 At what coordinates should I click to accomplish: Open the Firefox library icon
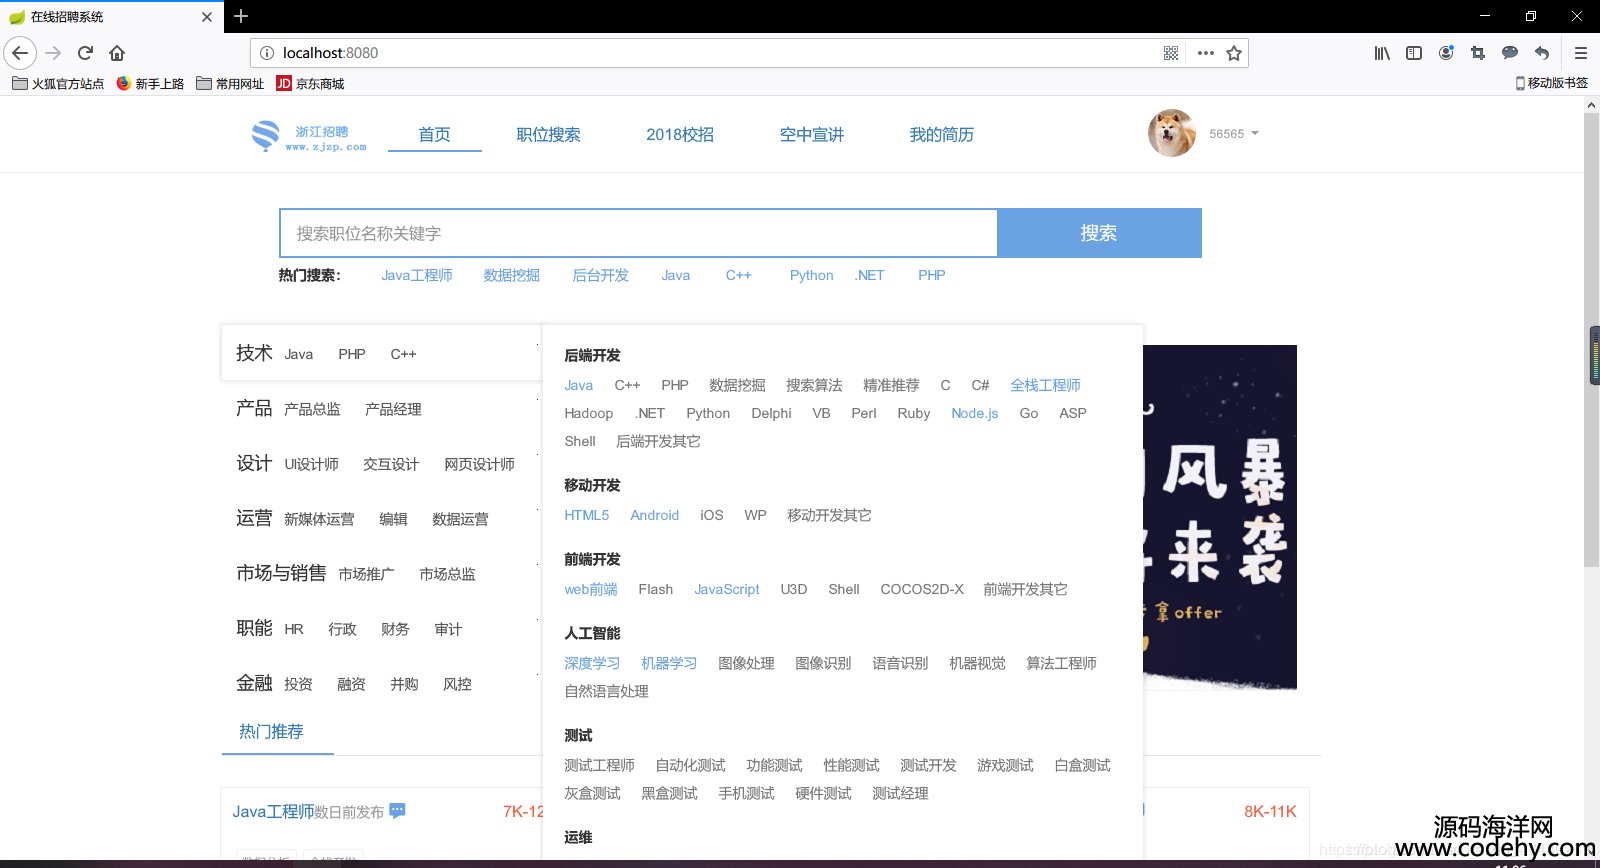1382,53
